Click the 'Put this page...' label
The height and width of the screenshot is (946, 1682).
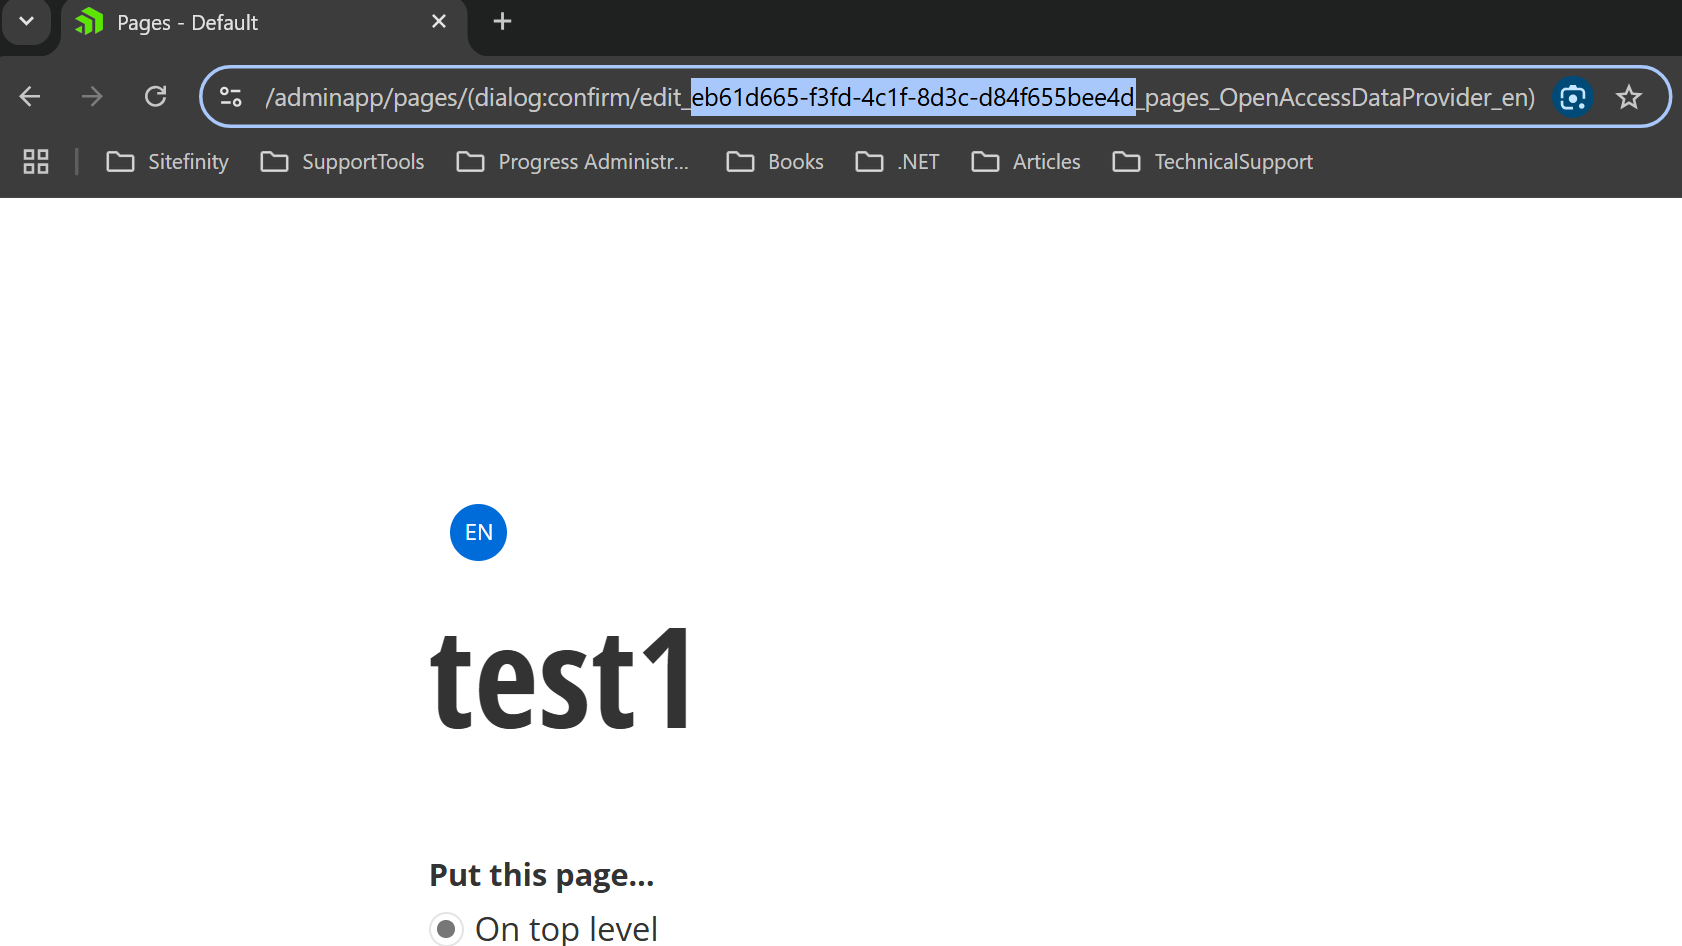click(542, 875)
